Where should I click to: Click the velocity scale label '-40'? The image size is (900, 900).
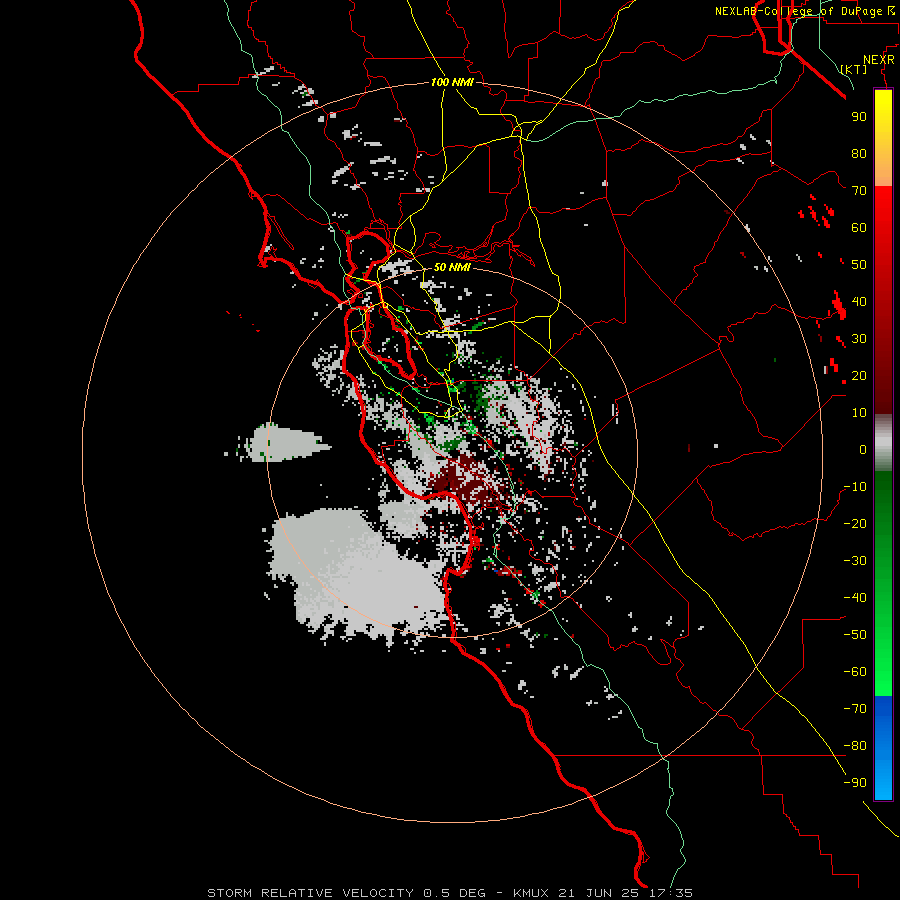tap(855, 598)
